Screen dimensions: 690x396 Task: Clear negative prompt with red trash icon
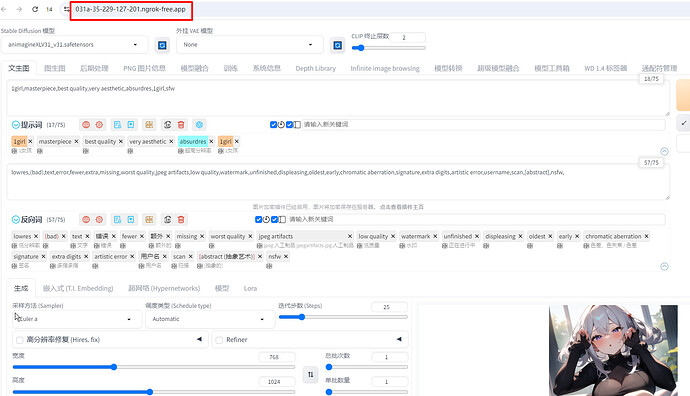(181, 219)
